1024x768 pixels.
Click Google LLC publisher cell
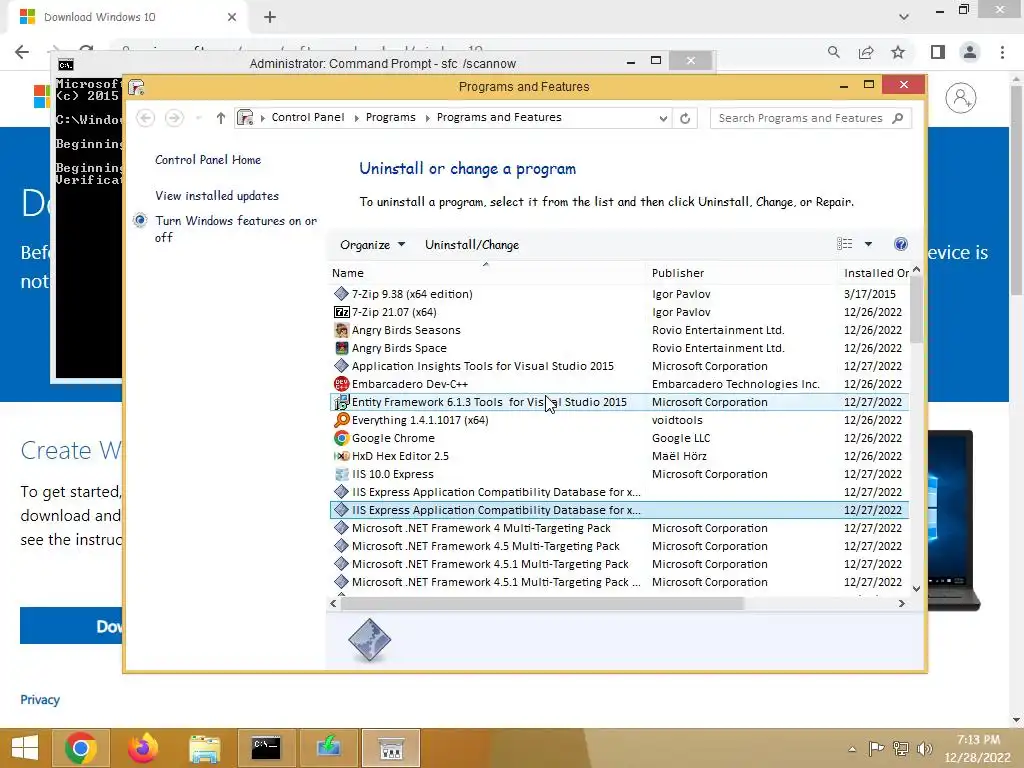[681, 438]
